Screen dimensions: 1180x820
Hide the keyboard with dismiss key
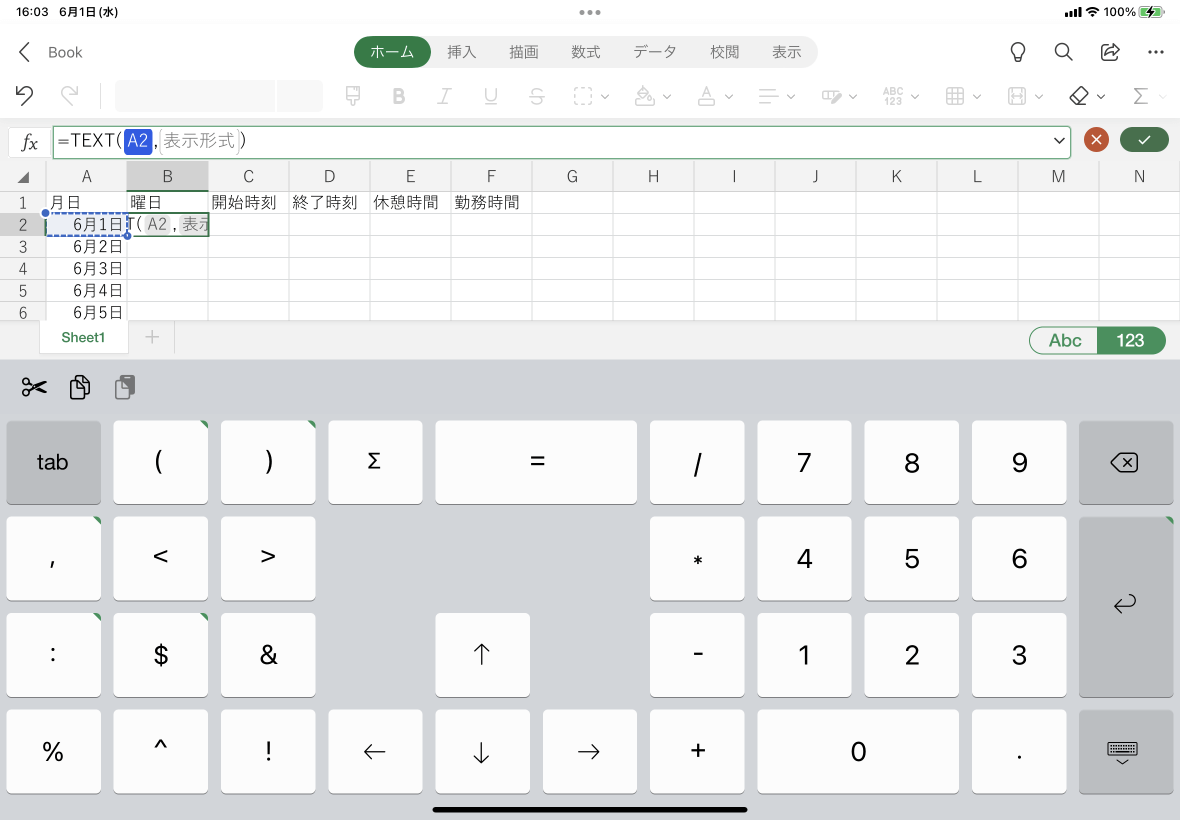(x=1125, y=752)
